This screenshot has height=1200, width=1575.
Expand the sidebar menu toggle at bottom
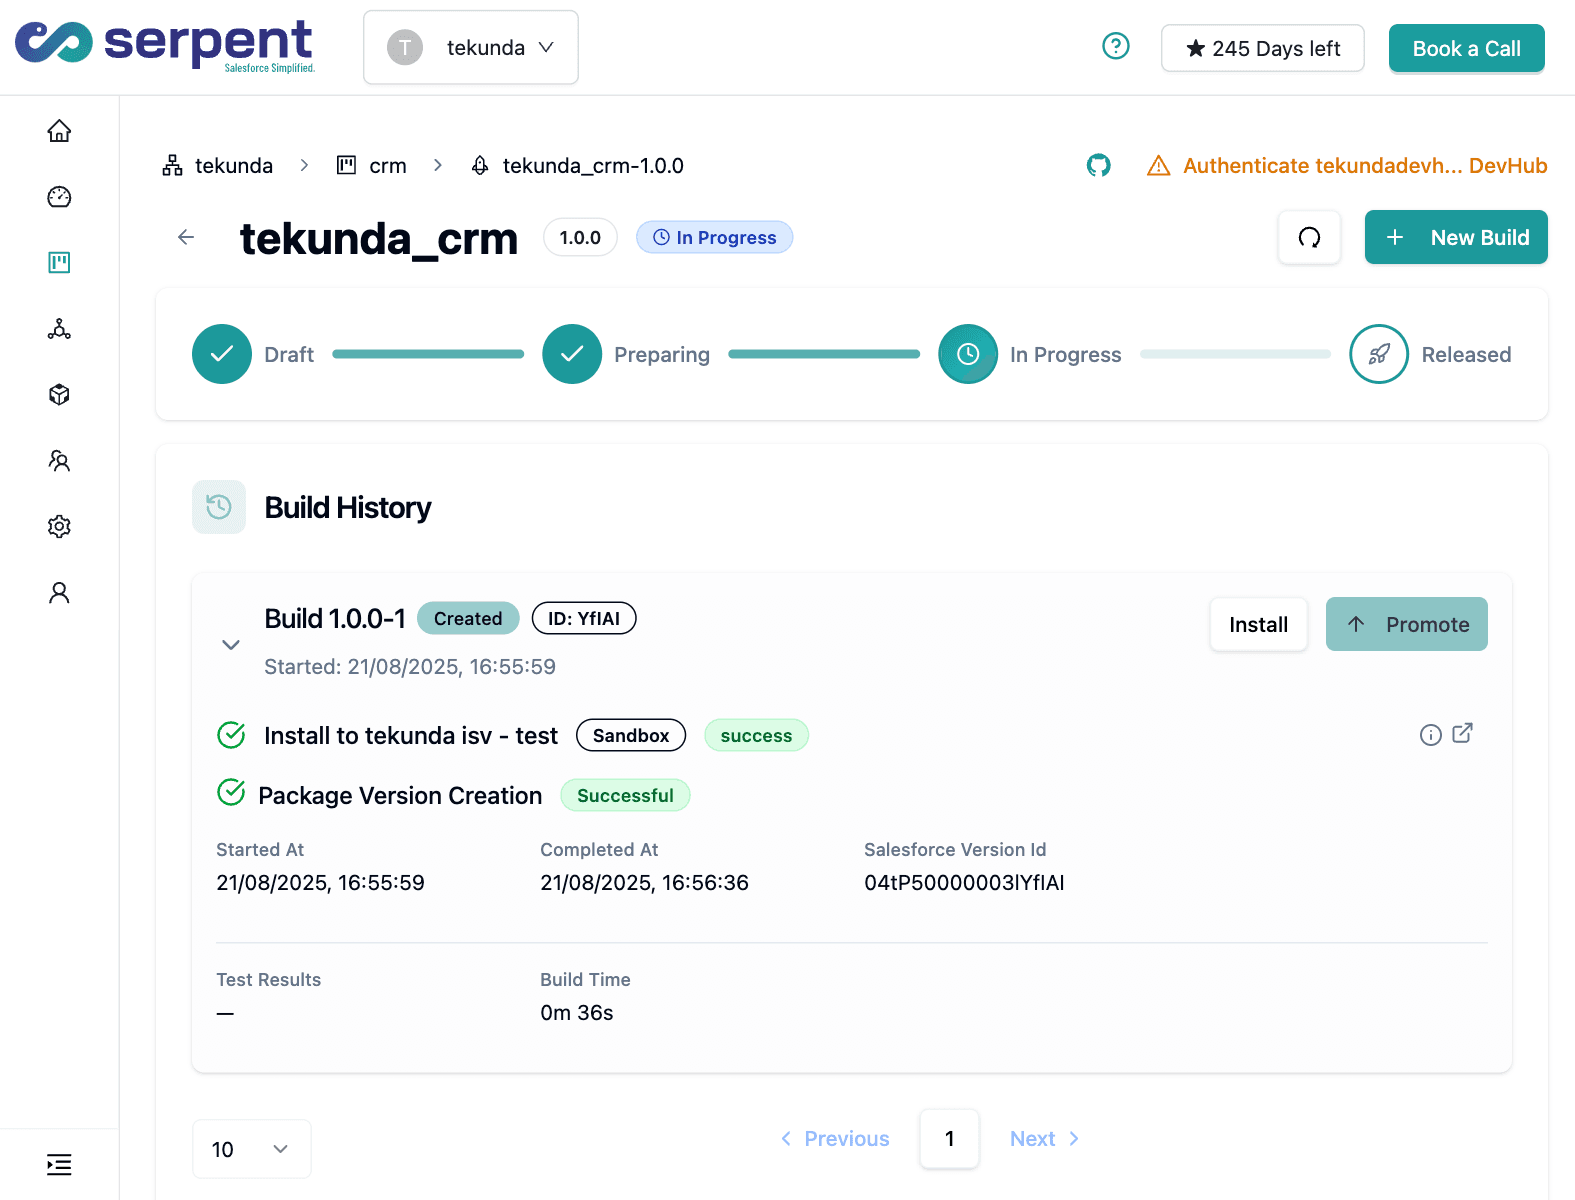tap(59, 1164)
